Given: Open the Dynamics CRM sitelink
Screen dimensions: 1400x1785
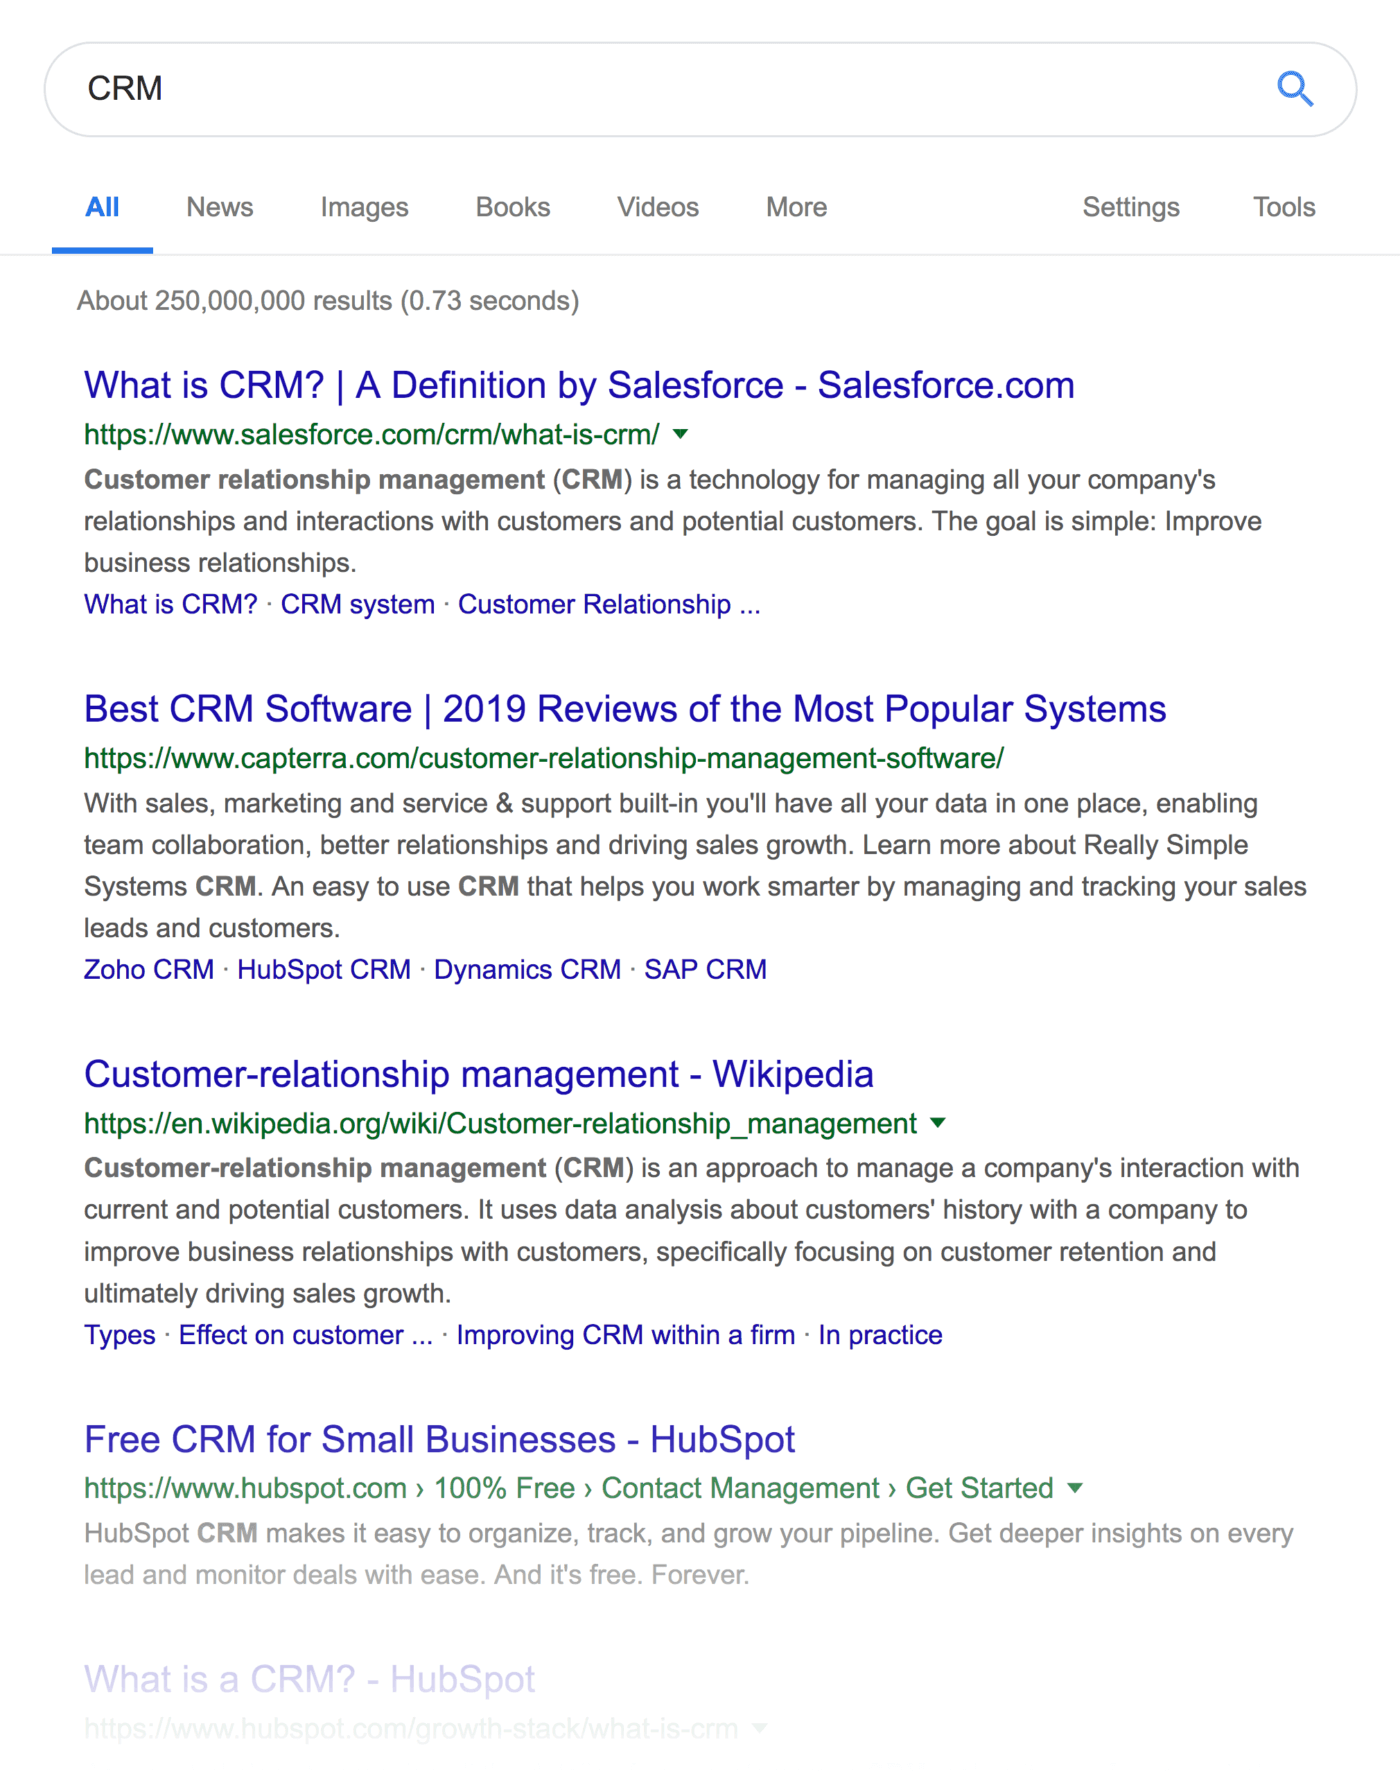Looking at the screenshot, I should (527, 969).
